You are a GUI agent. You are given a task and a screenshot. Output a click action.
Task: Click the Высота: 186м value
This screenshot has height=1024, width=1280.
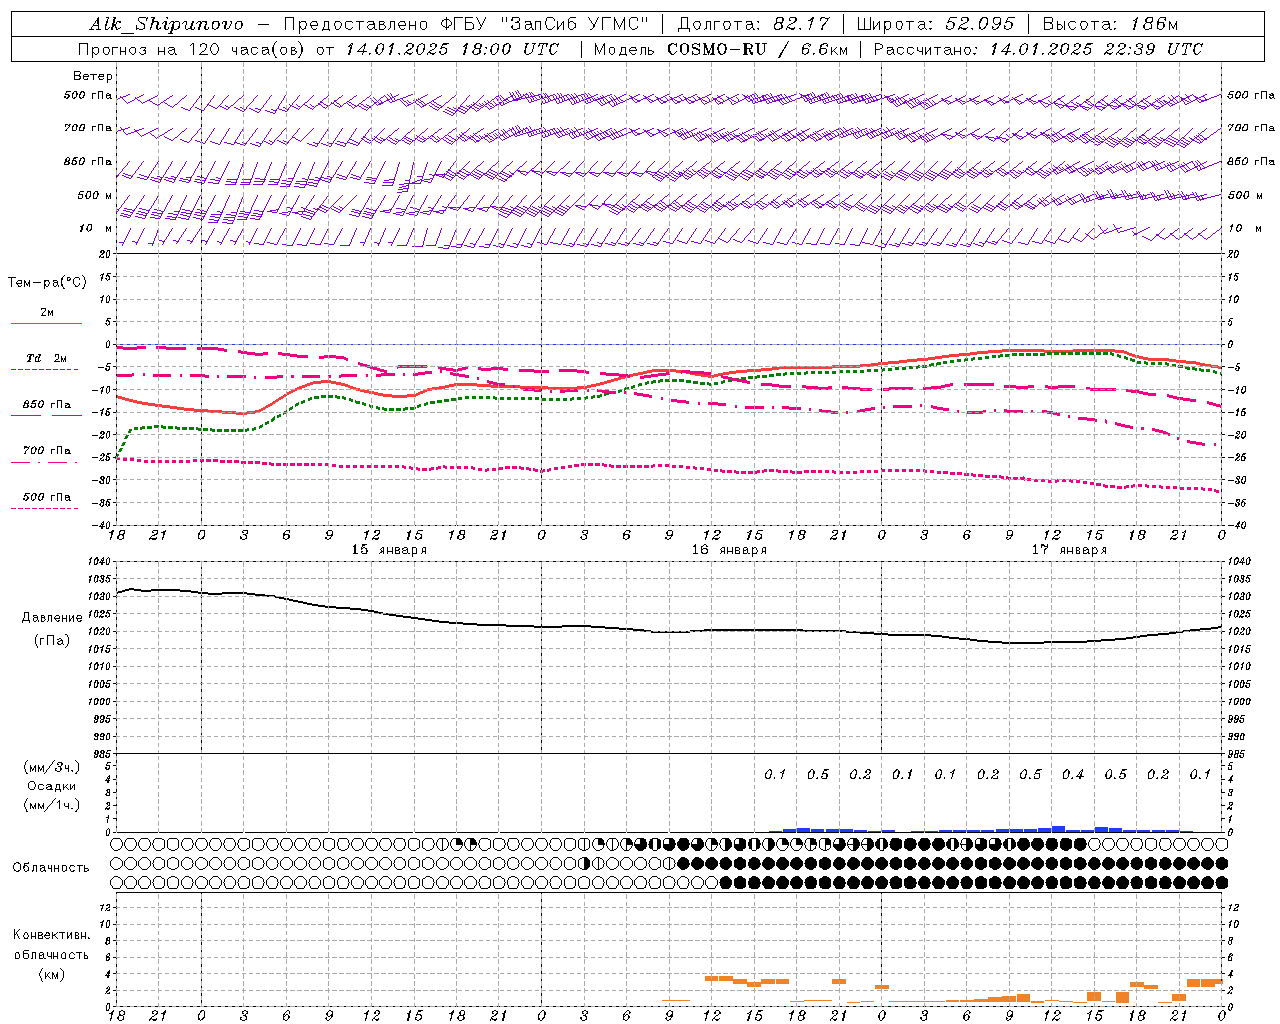pyautogui.click(x=1110, y=24)
